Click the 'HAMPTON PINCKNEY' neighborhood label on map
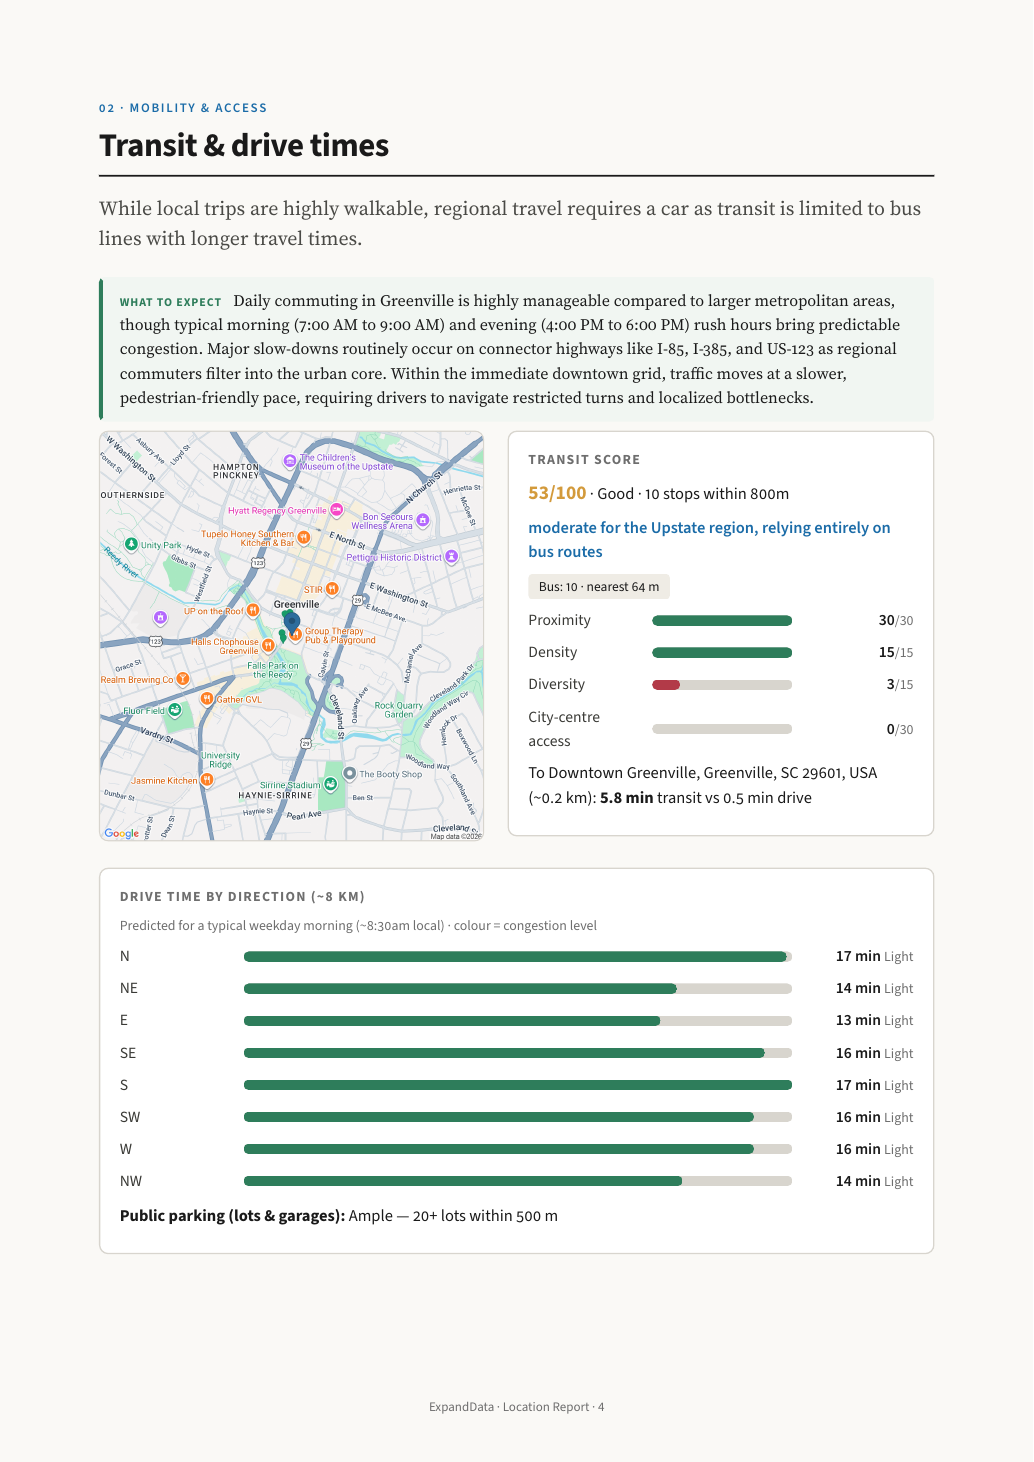The width and height of the screenshot is (1034, 1462). pos(236,471)
